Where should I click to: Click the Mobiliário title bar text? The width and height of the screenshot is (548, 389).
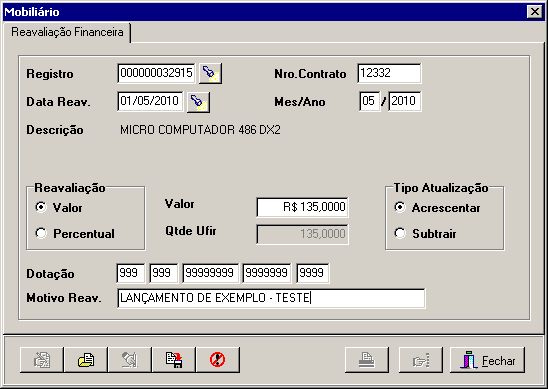(x=32, y=12)
